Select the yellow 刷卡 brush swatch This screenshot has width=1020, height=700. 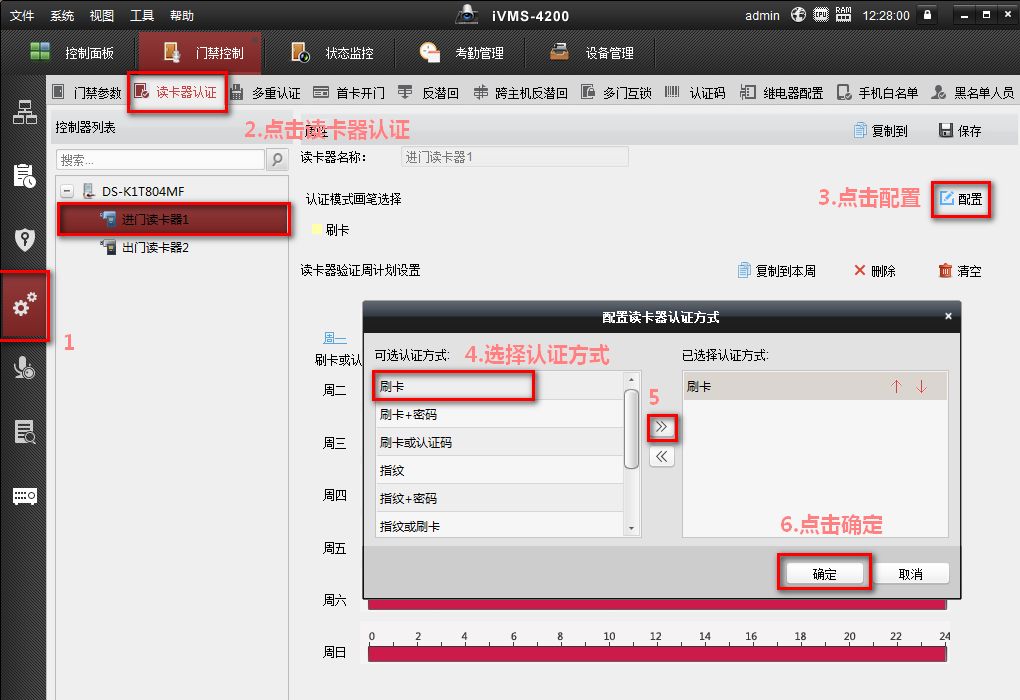[317, 230]
